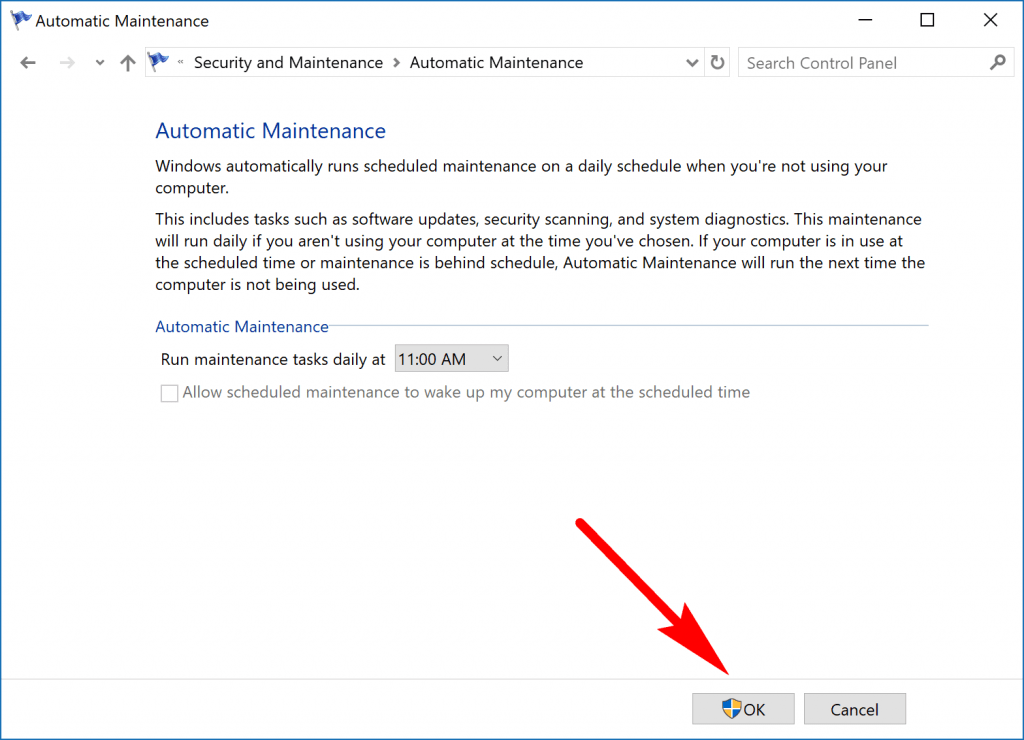The height and width of the screenshot is (740, 1024).
Task: Navigate to Security and Maintenance breadcrumb
Action: 288,62
